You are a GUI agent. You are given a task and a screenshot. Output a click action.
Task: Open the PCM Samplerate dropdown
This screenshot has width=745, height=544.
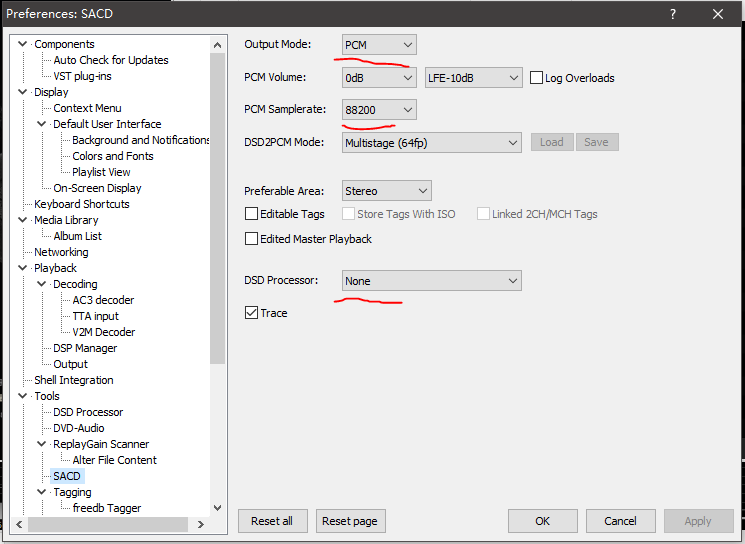coord(379,109)
